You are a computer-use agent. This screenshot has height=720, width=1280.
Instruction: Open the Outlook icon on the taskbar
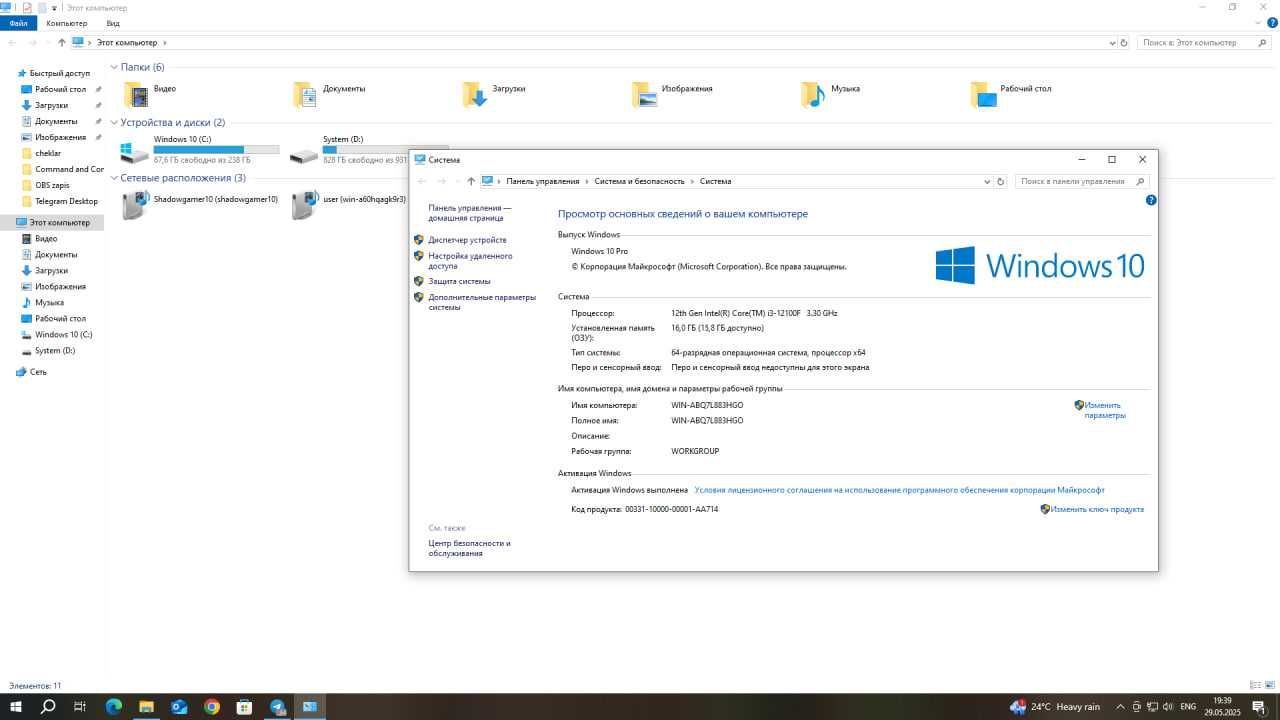point(179,707)
